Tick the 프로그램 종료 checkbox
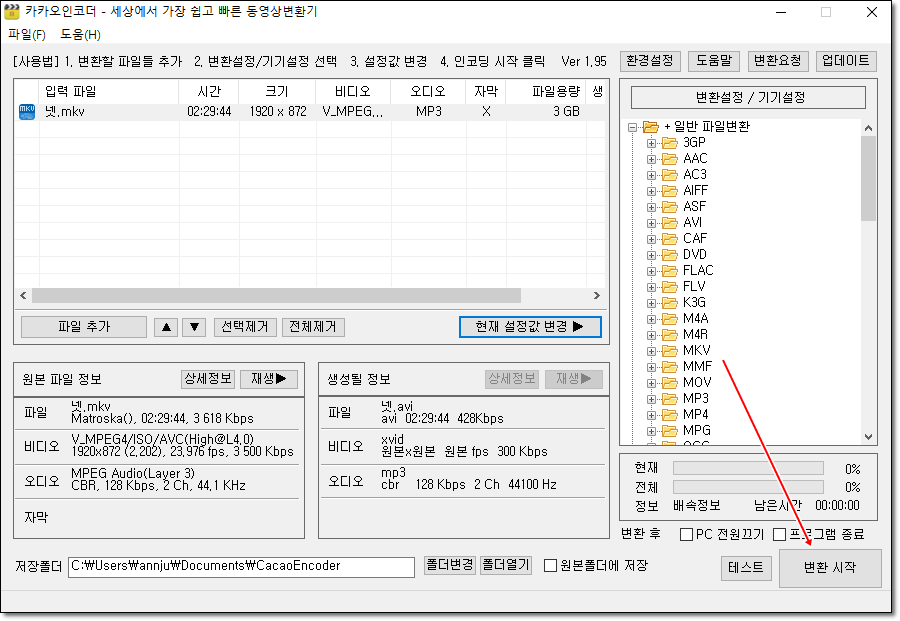This screenshot has width=900, height=621. [779, 535]
